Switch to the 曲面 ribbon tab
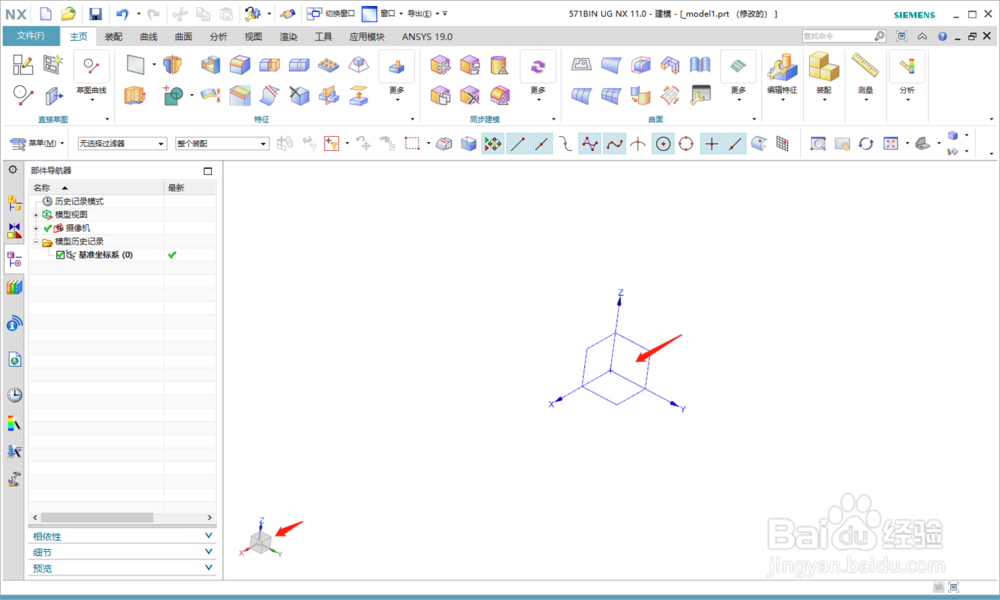The height and width of the screenshot is (600, 1000). (x=184, y=36)
